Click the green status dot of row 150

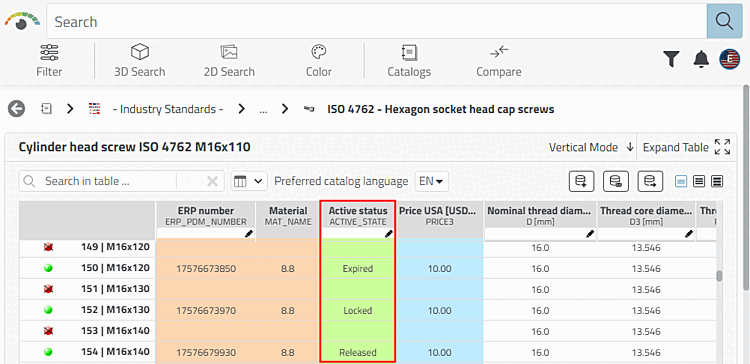pyautogui.click(x=48, y=268)
